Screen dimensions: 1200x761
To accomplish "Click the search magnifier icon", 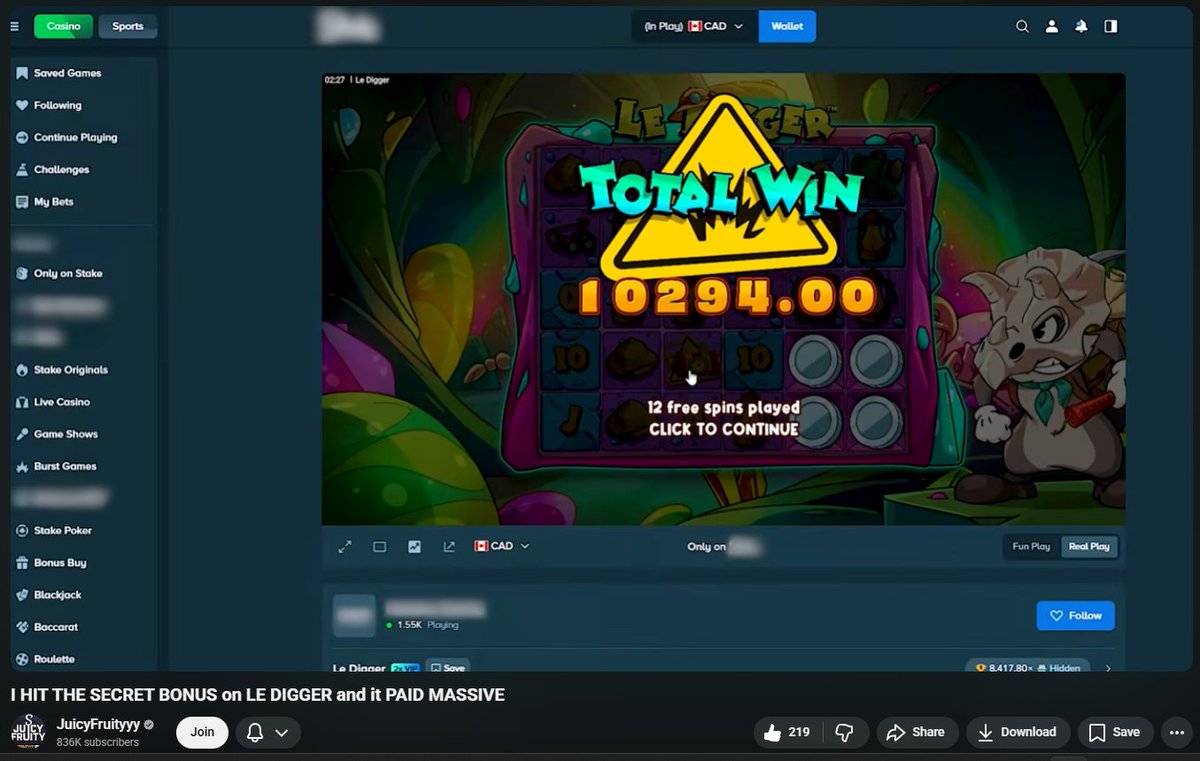I will [1022, 27].
